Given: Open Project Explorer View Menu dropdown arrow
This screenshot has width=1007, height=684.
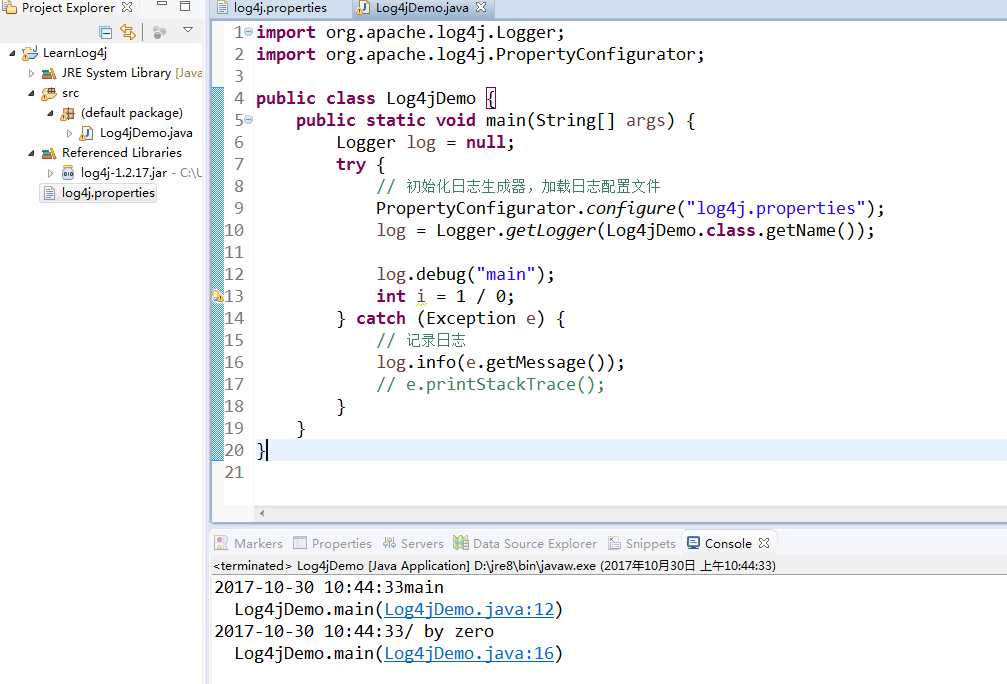Looking at the screenshot, I should click(188, 30).
